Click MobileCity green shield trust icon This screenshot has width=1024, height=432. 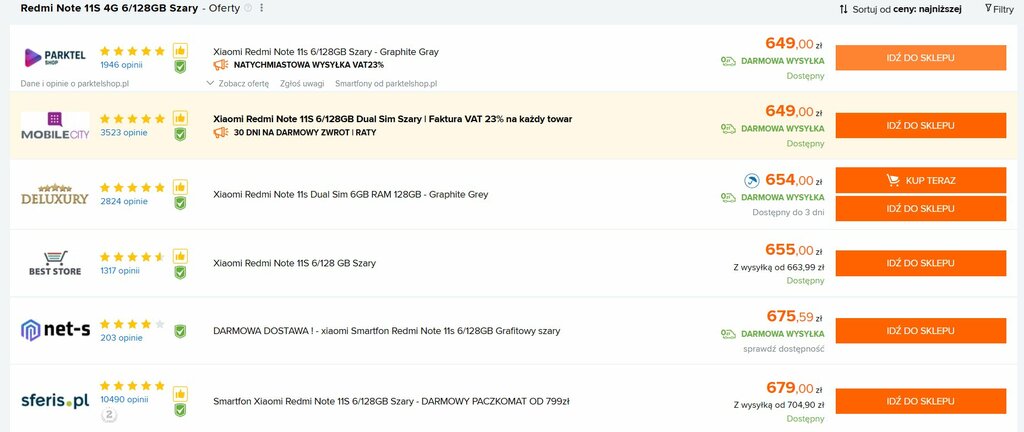click(x=180, y=134)
